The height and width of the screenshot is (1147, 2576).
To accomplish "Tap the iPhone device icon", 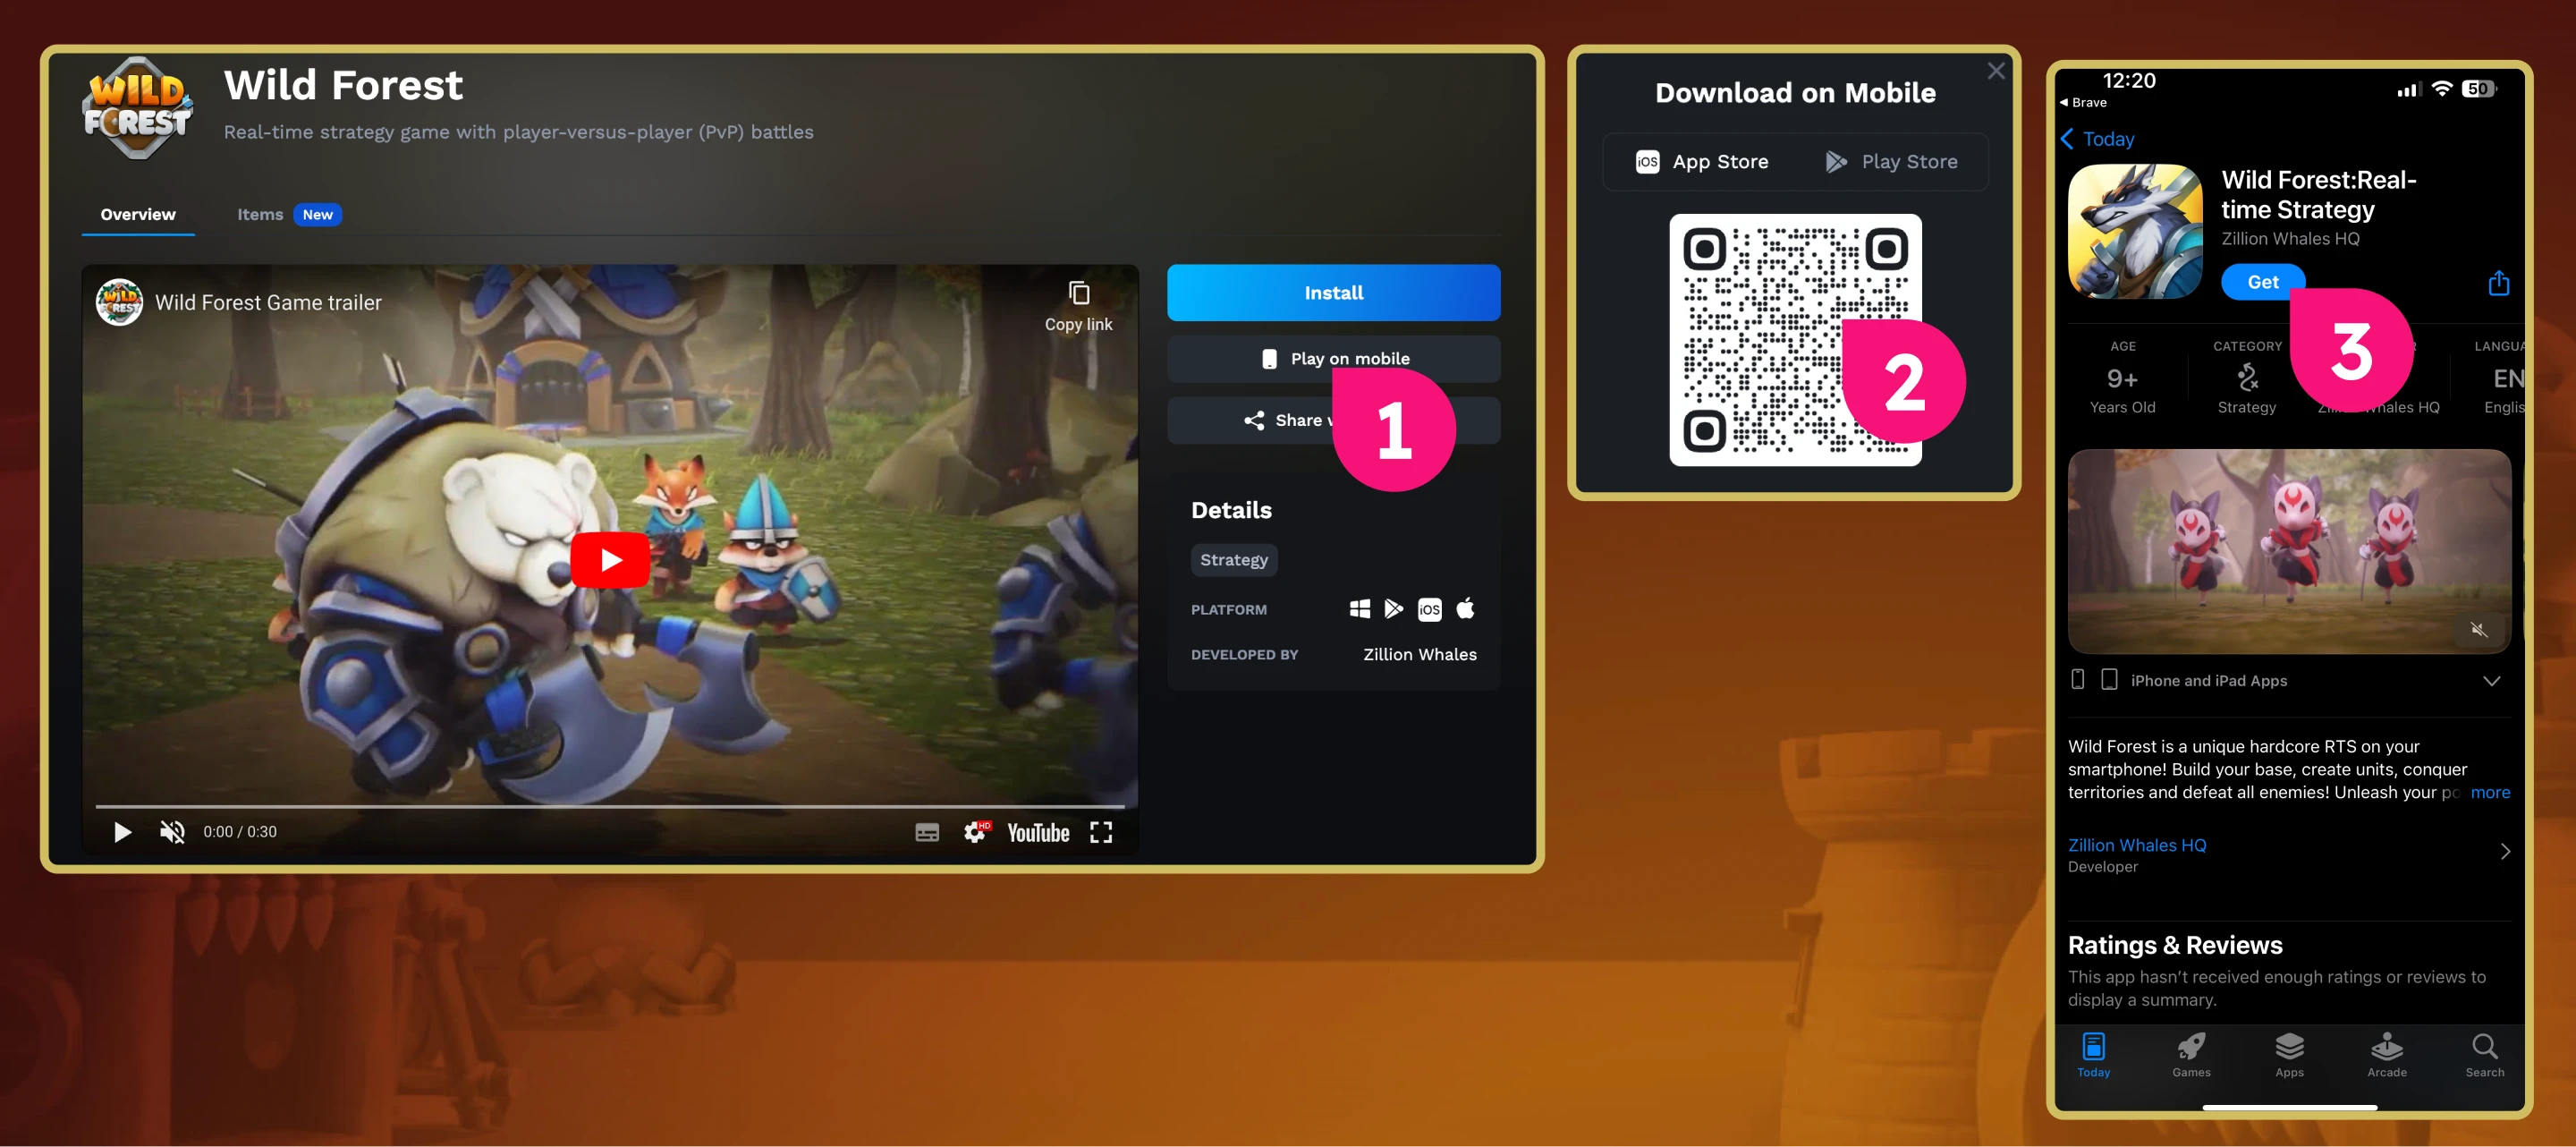I will [x=2077, y=680].
